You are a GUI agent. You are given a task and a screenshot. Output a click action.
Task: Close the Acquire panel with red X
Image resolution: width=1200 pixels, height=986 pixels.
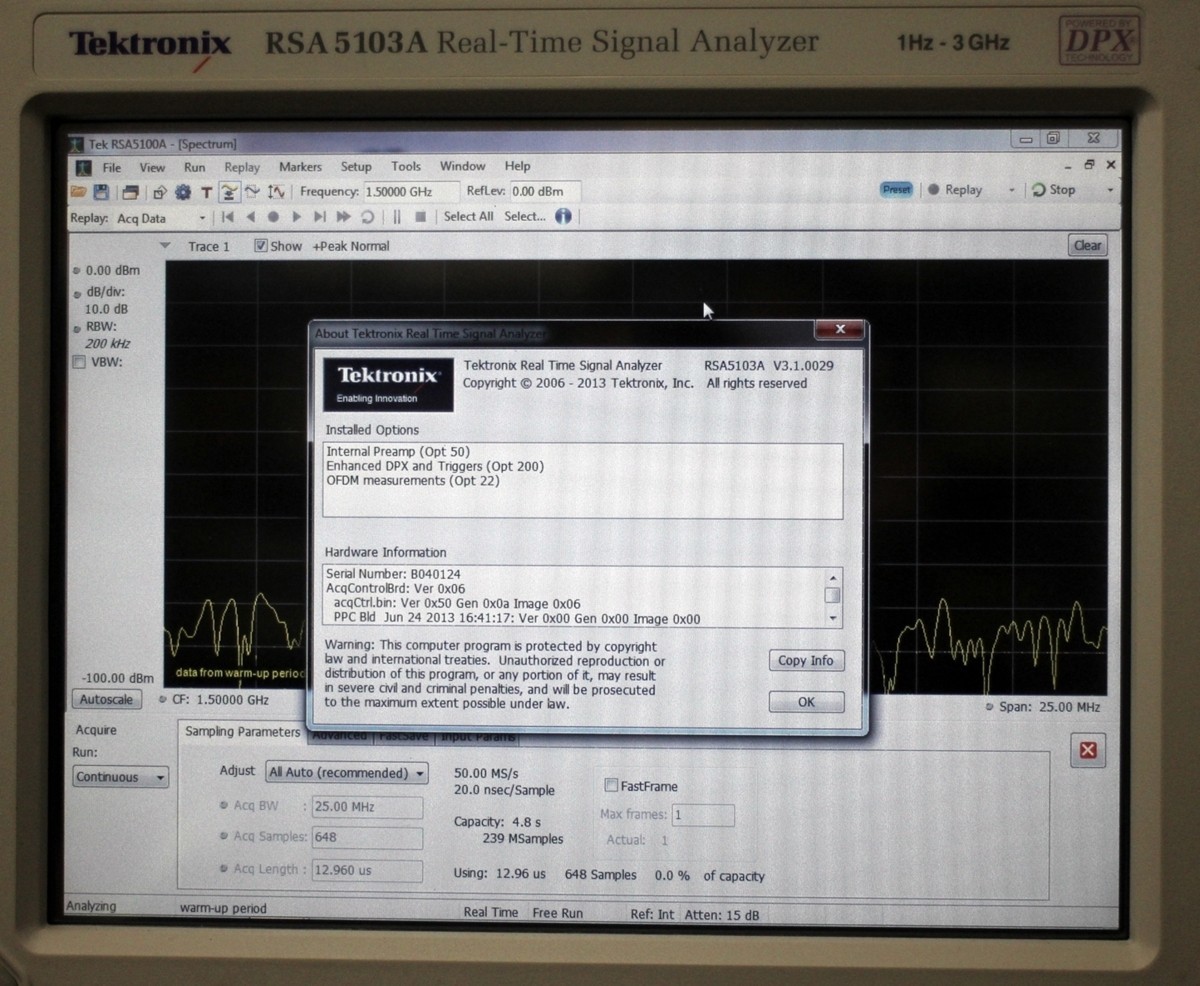coord(1088,750)
